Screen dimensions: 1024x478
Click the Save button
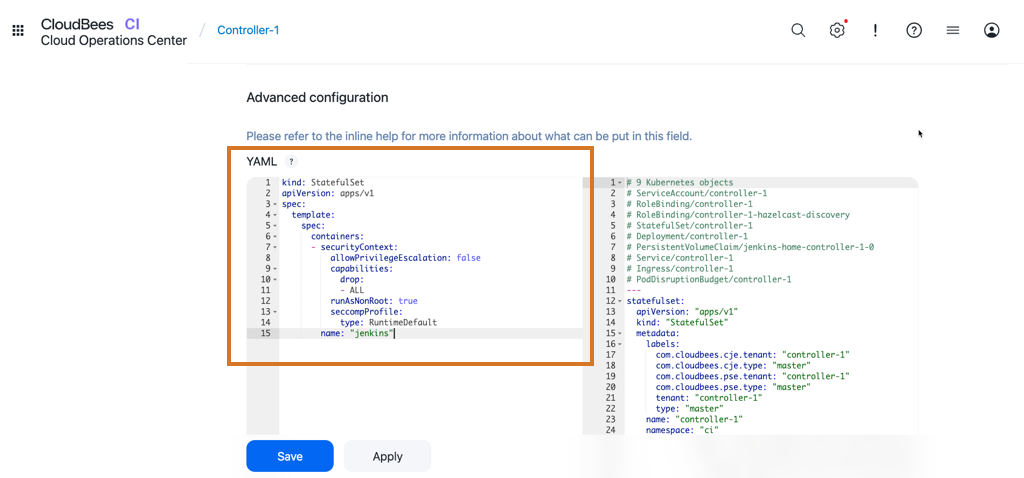tap(290, 456)
